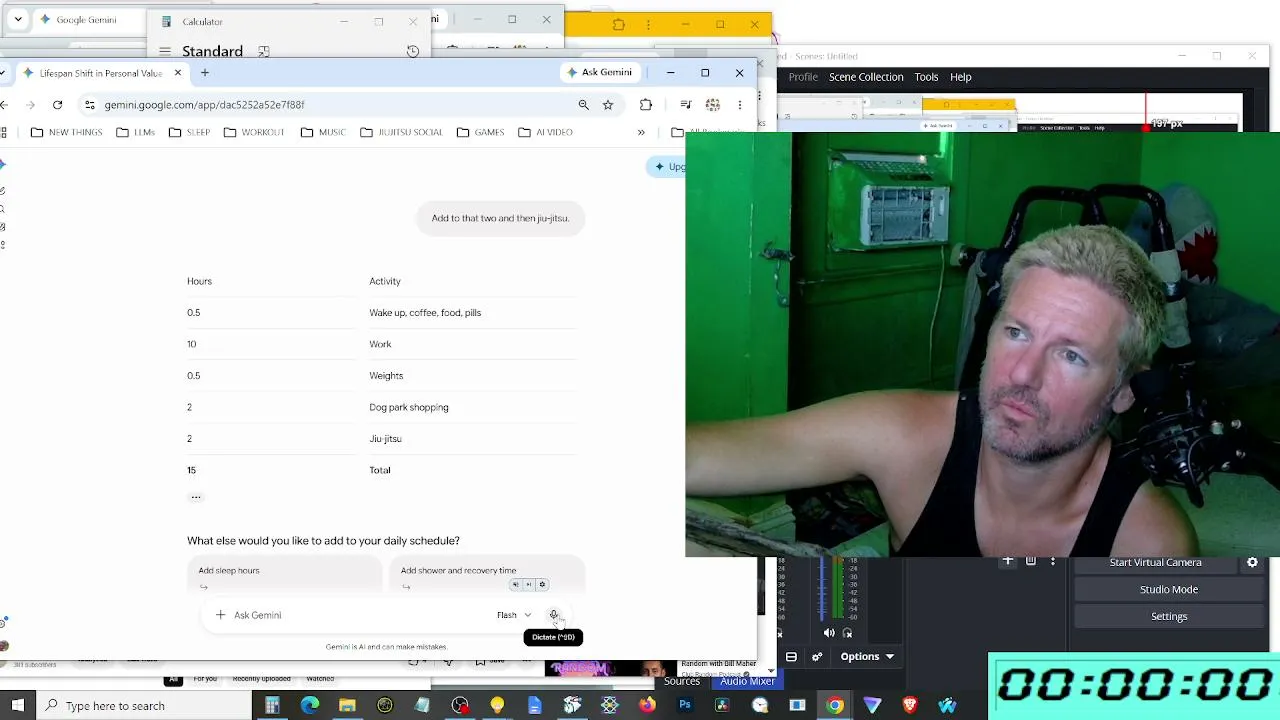Open Chrome's three-dot menu
The image size is (1280, 720).
(x=740, y=104)
